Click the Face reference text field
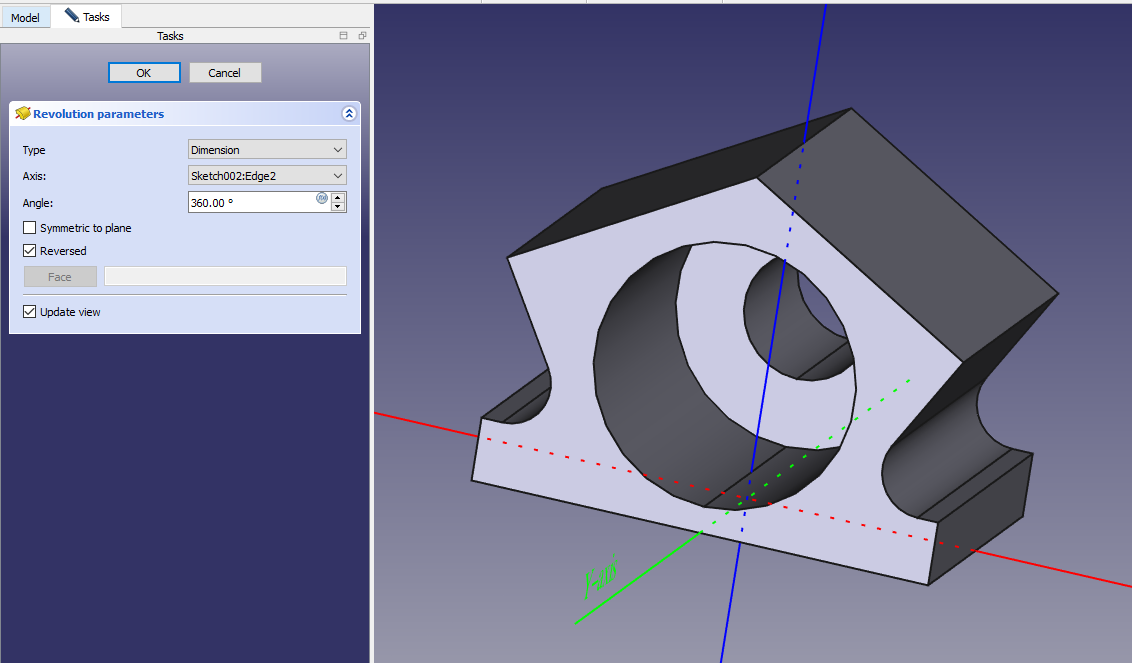 225,277
